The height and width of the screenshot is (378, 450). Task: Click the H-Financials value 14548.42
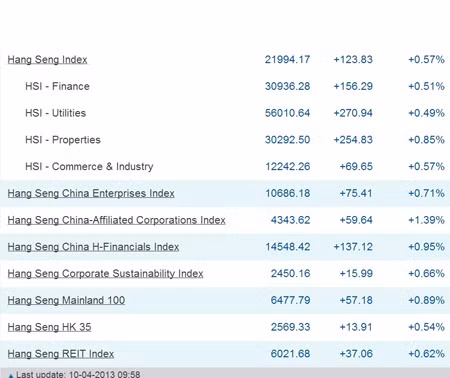[287, 247]
